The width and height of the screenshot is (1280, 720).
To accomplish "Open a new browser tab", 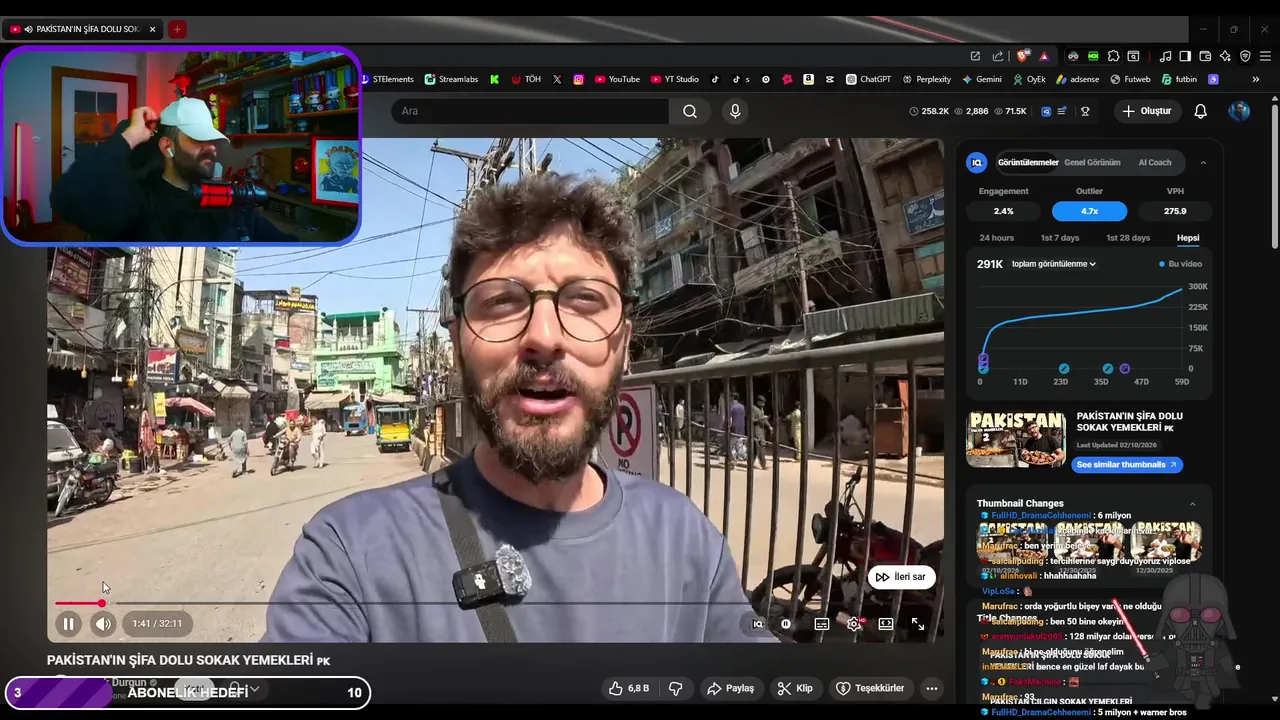I will coord(177,29).
